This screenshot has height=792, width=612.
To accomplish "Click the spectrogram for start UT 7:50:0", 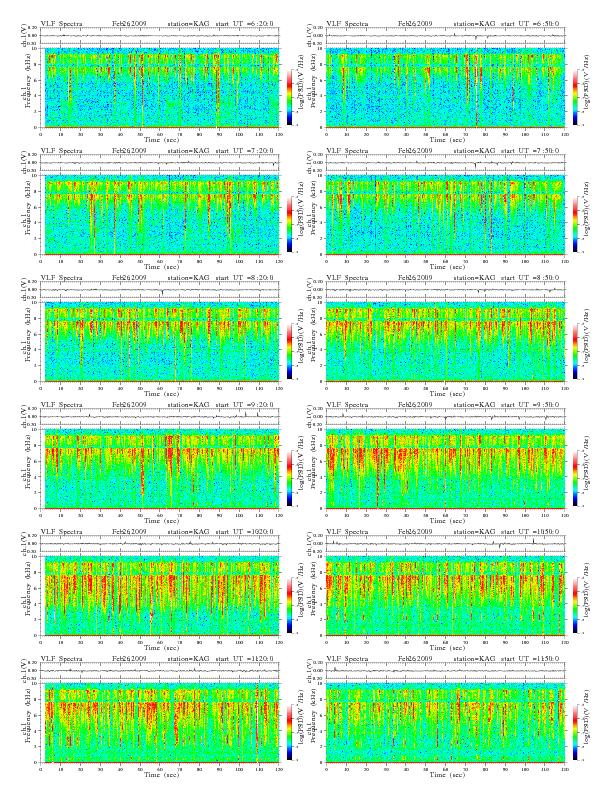I will coord(445,215).
